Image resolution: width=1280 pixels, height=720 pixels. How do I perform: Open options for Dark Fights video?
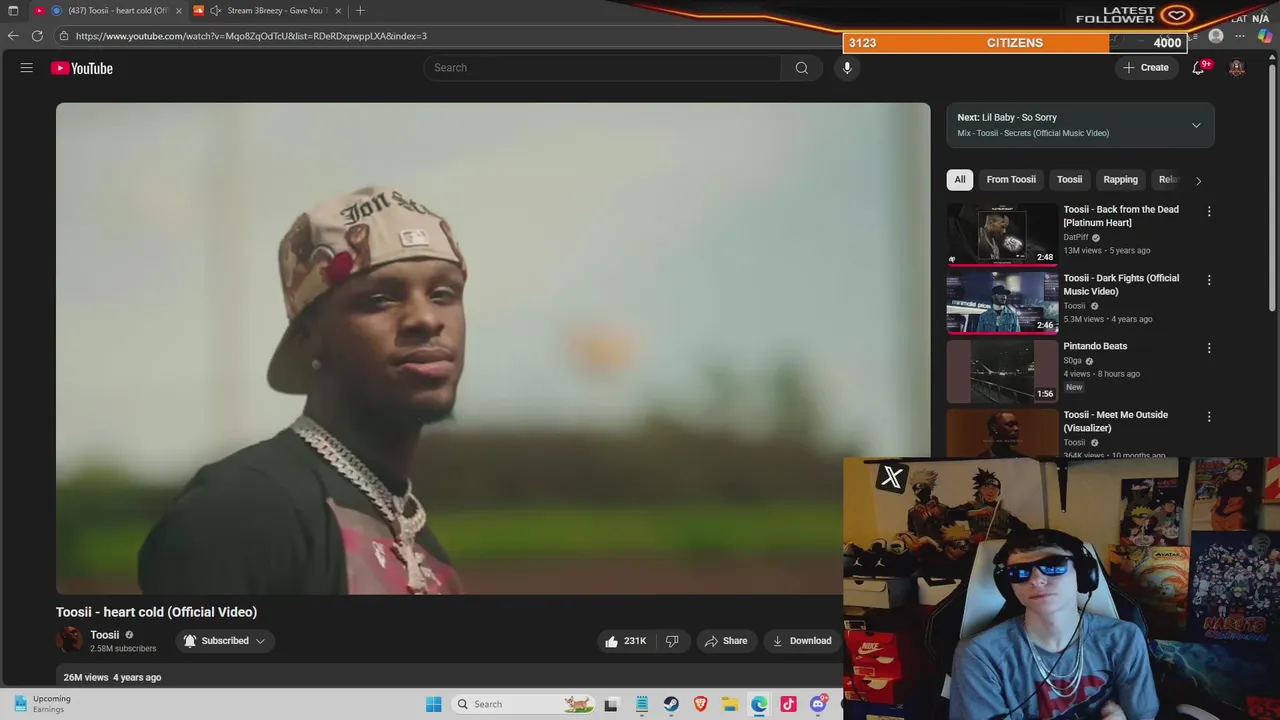tap(1209, 280)
